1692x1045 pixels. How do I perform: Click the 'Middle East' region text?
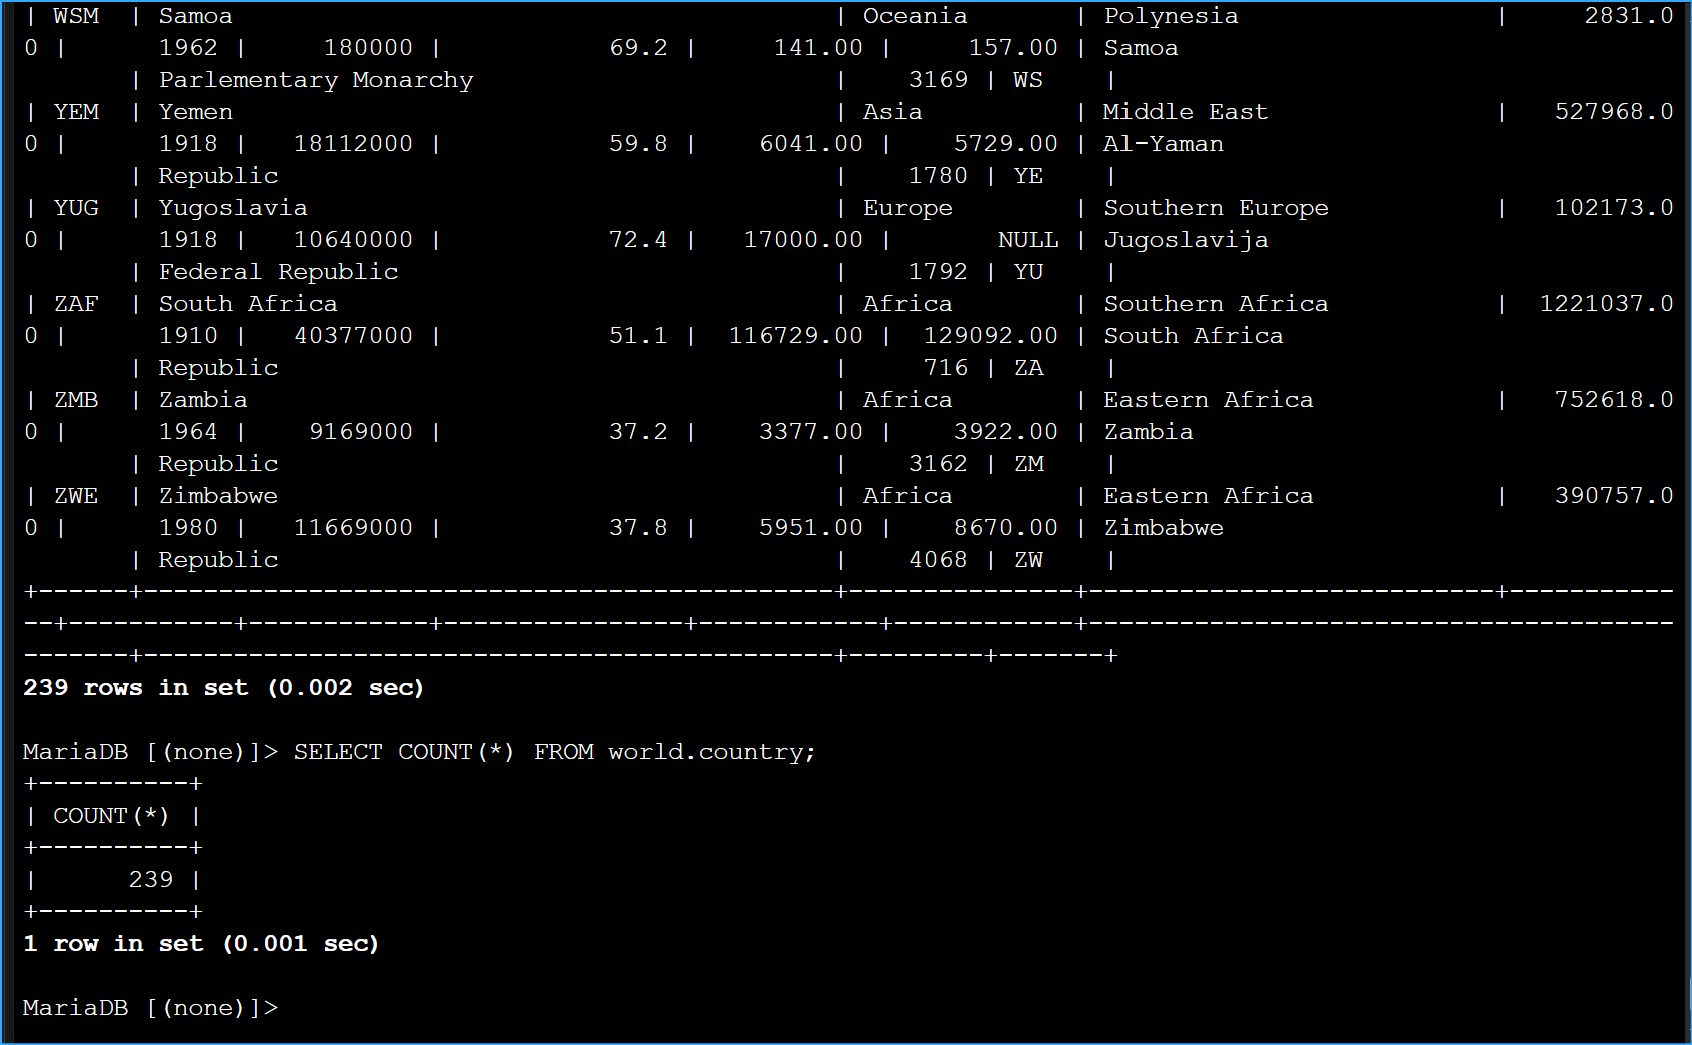pos(1185,112)
